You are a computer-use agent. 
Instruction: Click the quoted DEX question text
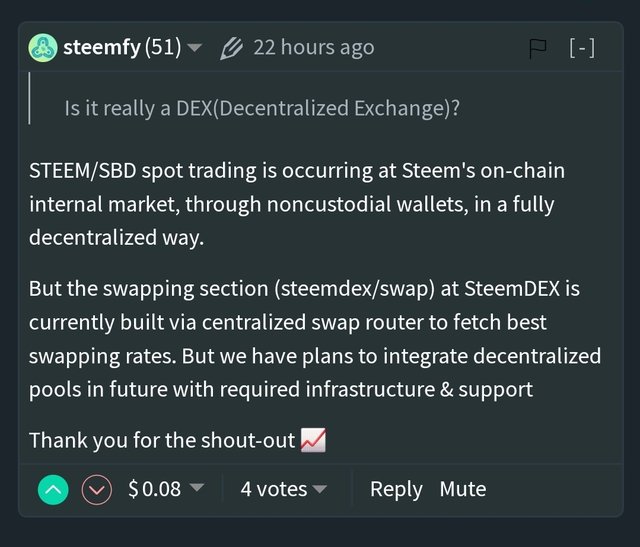(x=262, y=107)
